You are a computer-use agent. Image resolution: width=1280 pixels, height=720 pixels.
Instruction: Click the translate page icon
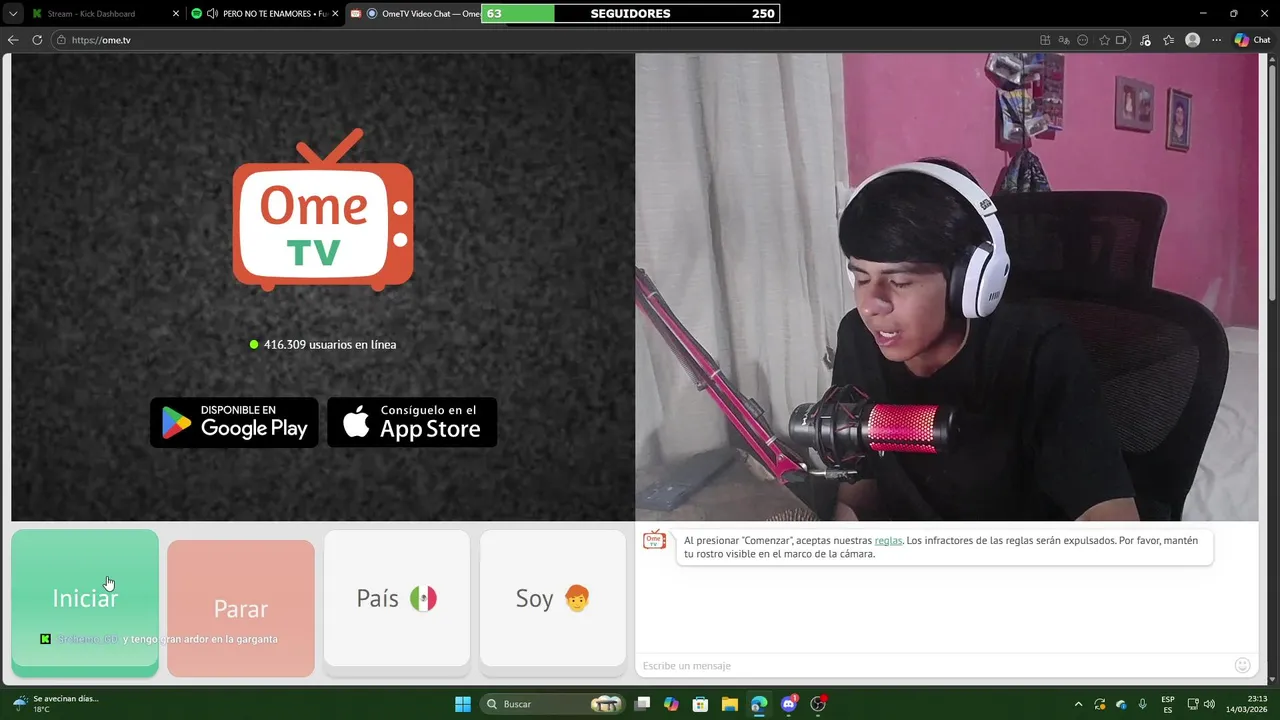pyautogui.click(x=1064, y=40)
